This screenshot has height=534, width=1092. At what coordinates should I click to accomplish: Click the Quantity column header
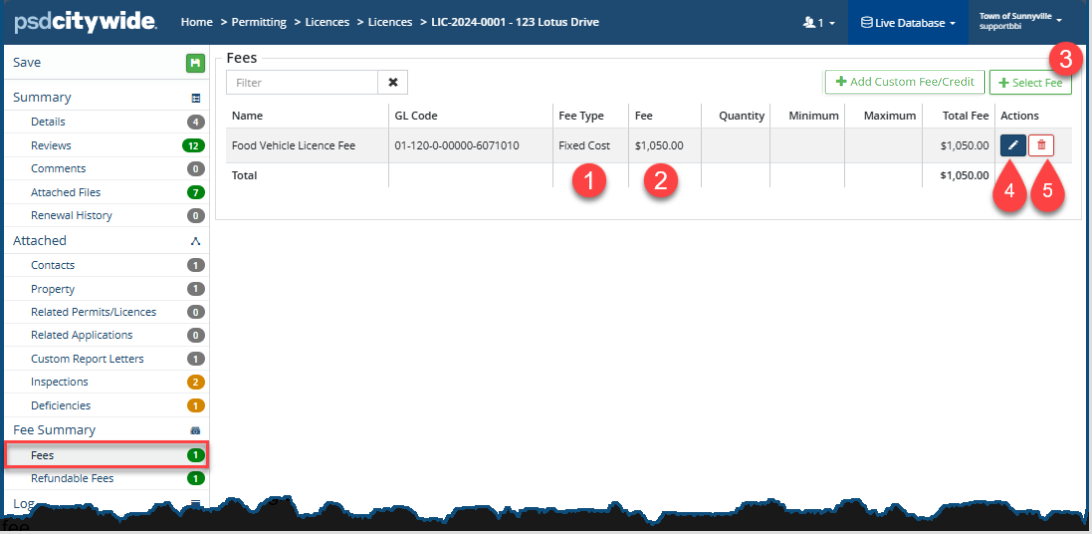(x=742, y=116)
